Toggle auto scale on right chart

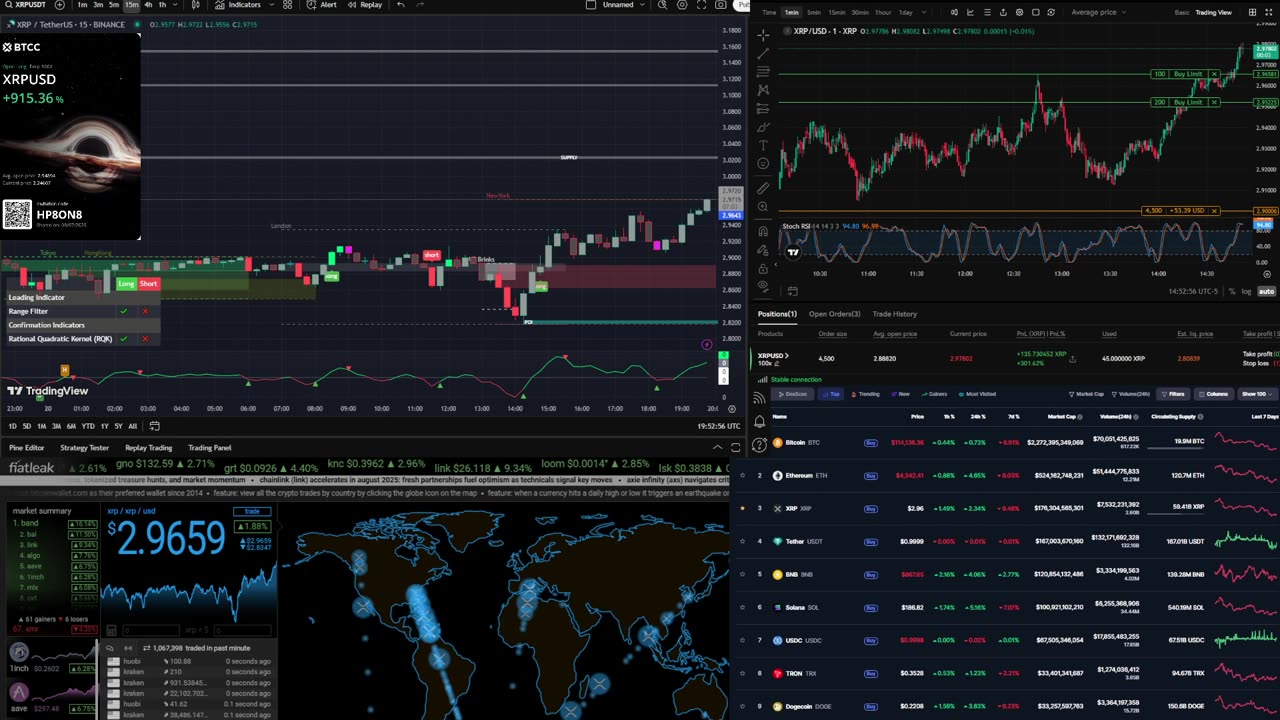(1266, 291)
